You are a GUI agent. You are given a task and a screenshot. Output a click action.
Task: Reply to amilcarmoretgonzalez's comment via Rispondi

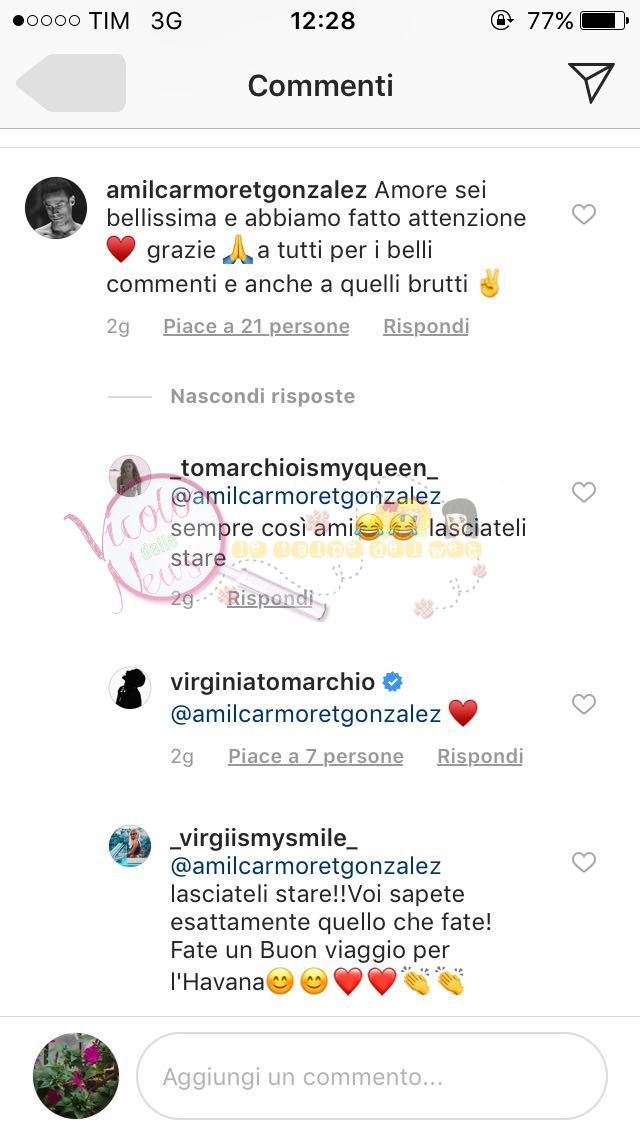pos(426,326)
